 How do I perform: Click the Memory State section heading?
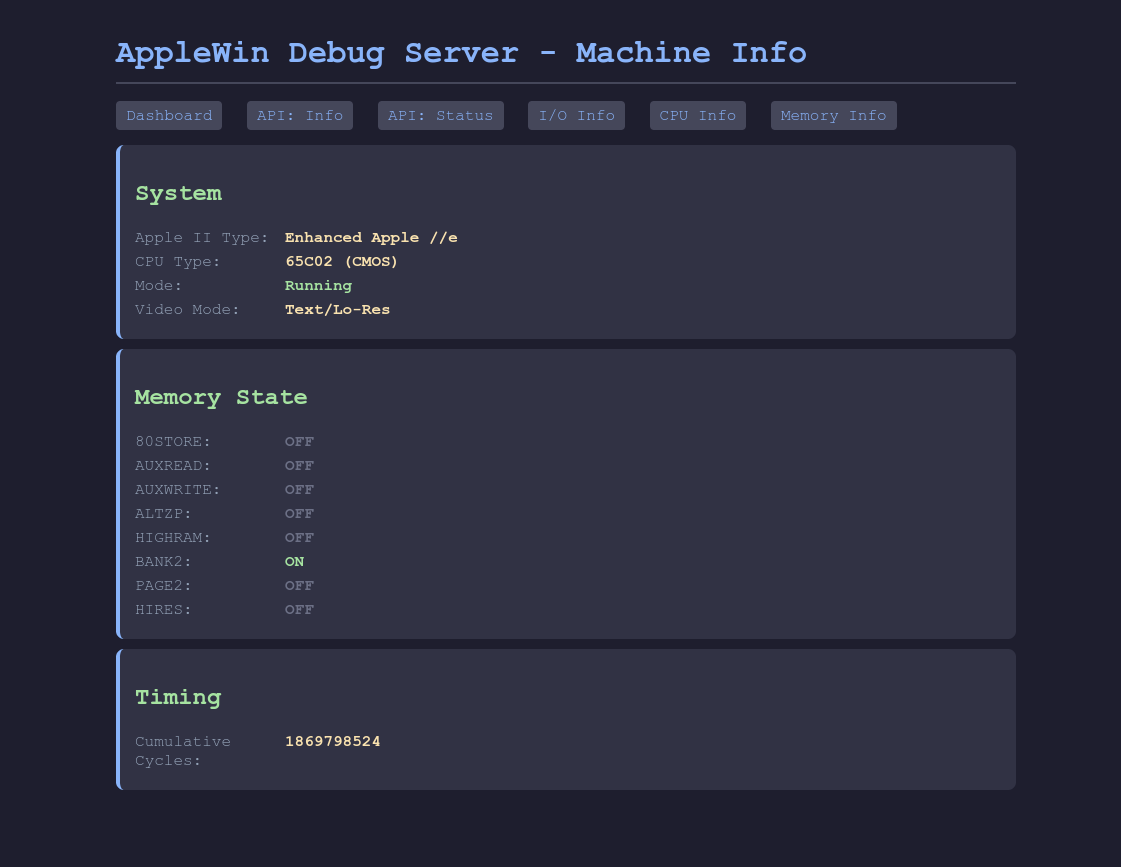pos(220,397)
